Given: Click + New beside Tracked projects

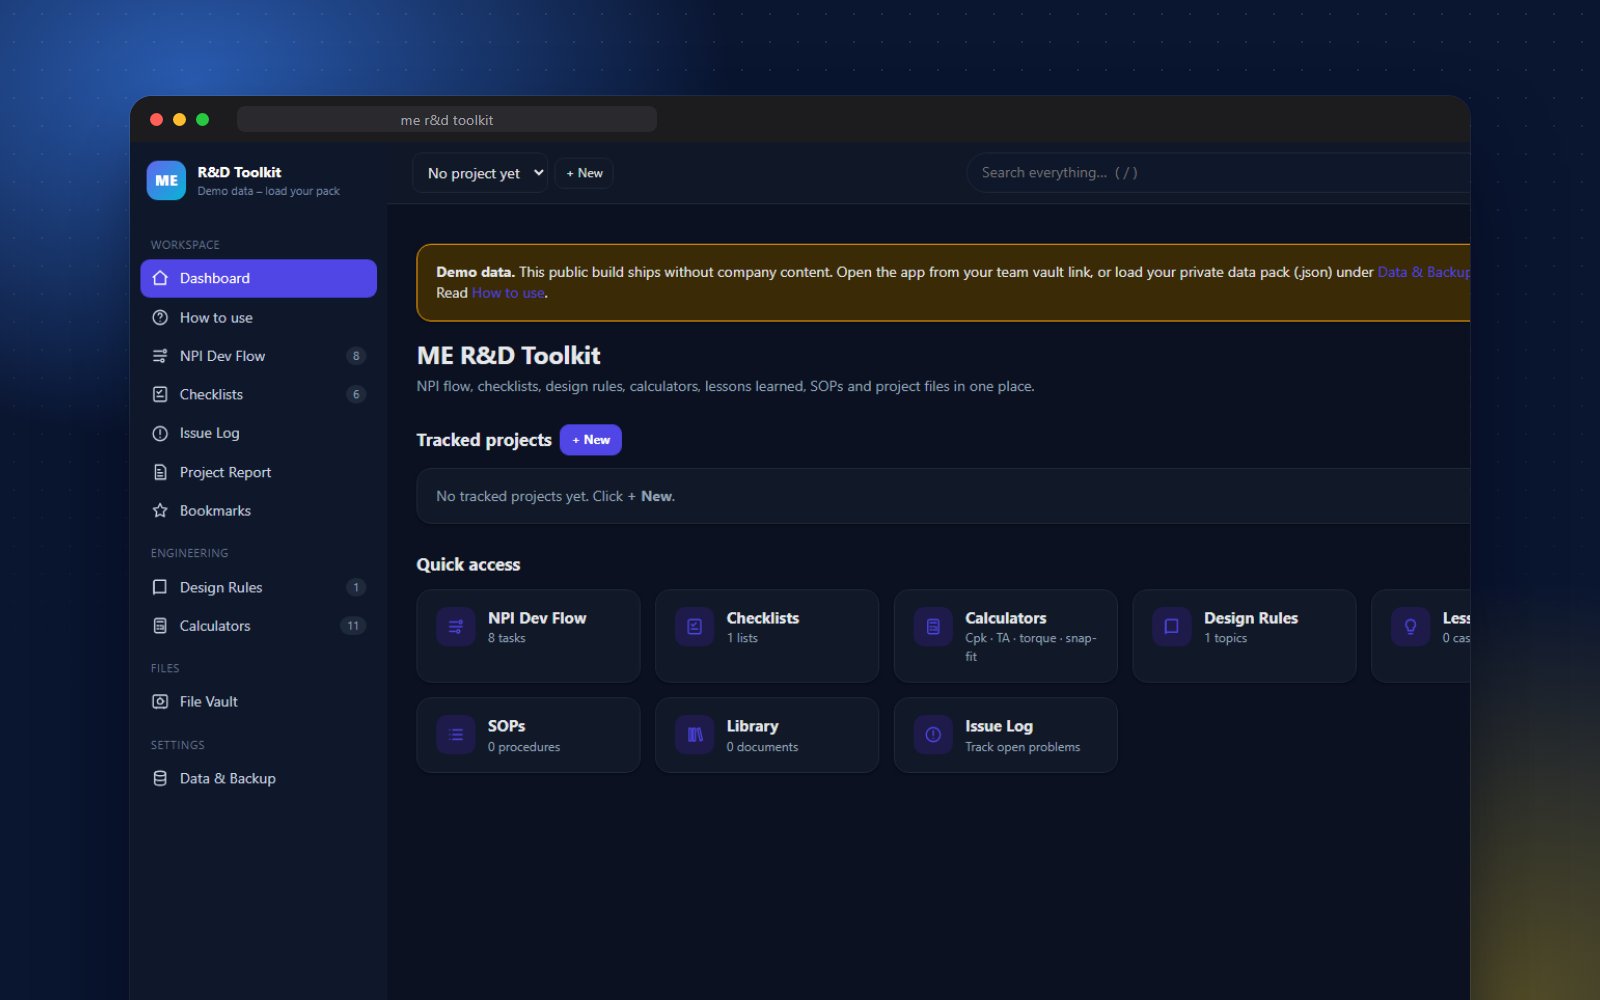Looking at the screenshot, I should [591, 440].
